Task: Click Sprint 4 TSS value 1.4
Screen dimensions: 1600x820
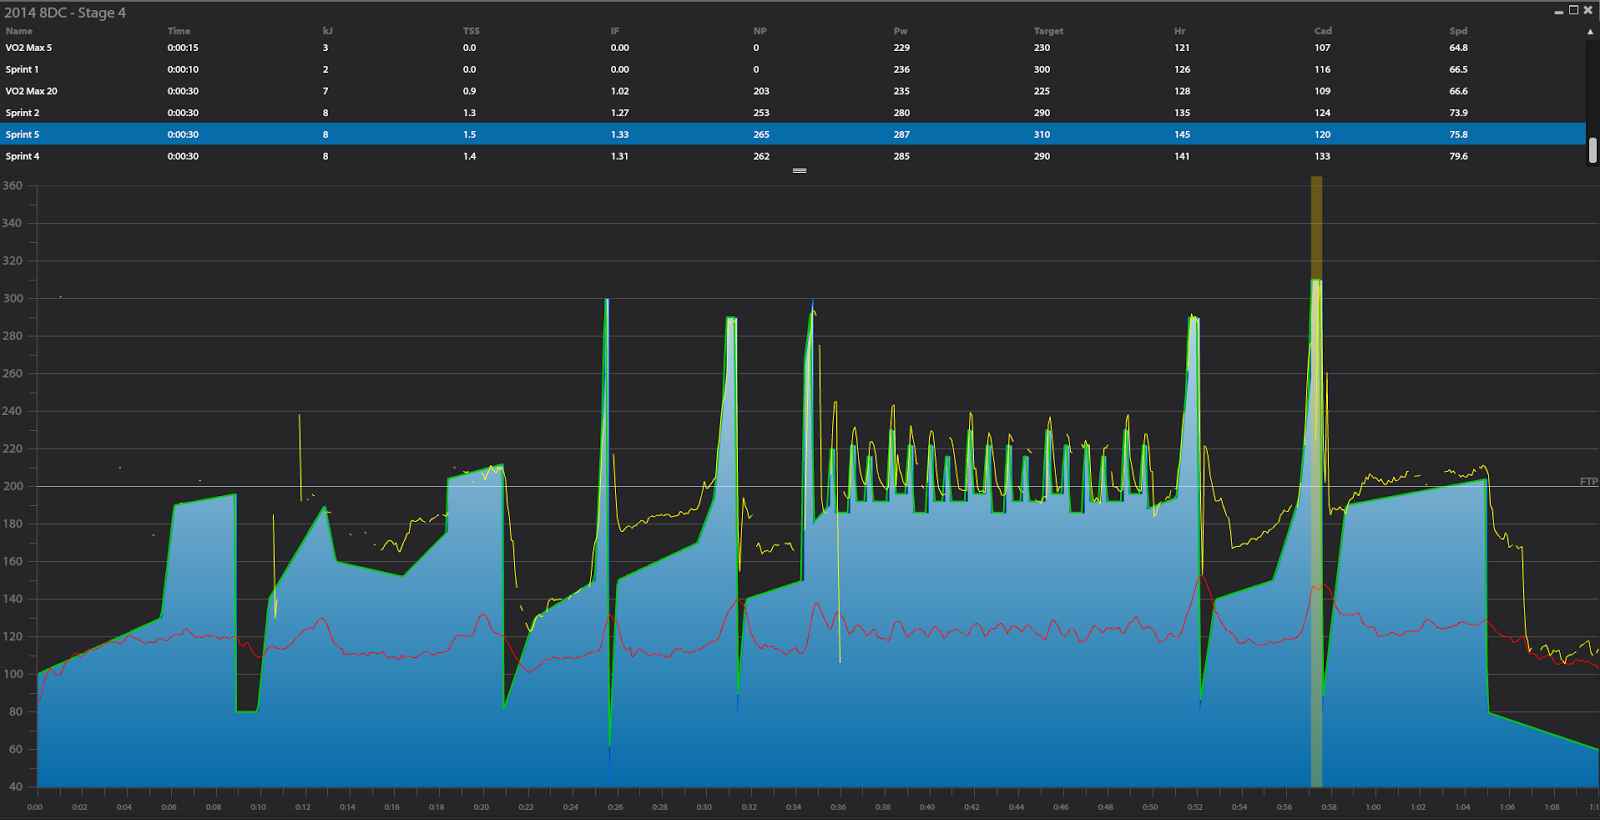Action: tap(469, 156)
